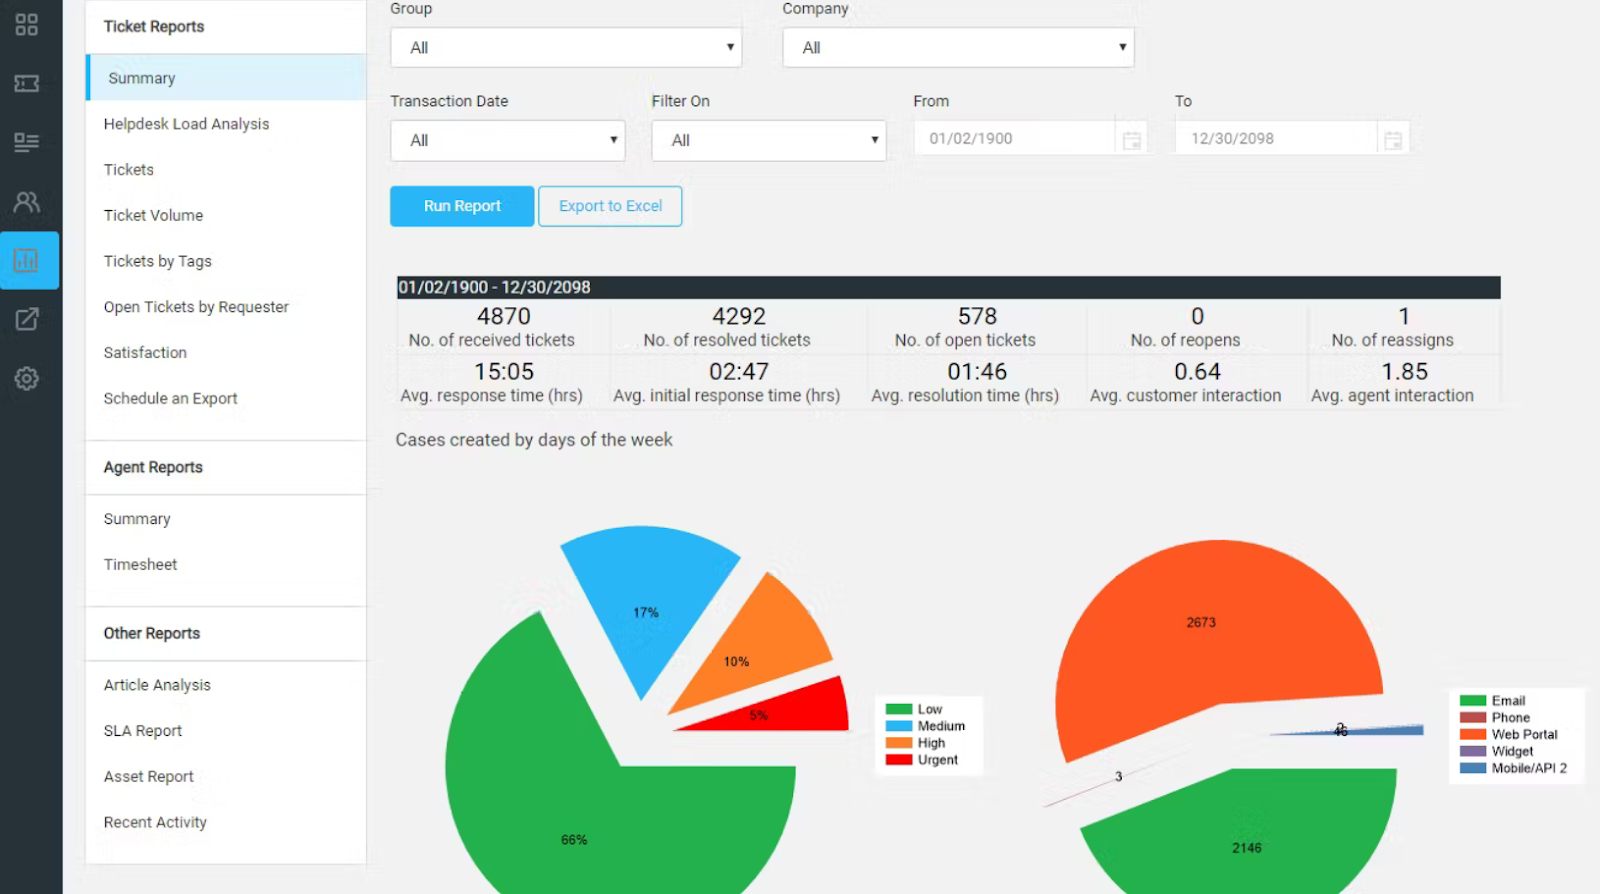This screenshot has width=1600, height=894.
Task: Click the 1.85 agent interaction value
Action: pyautogui.click(x=1404, y=372)
